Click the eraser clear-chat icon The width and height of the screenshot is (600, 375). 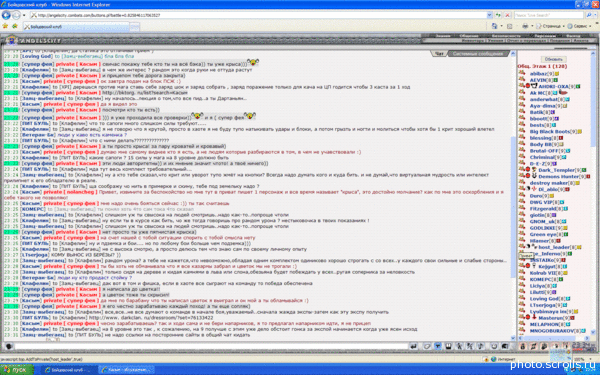(x=427, y=347)
